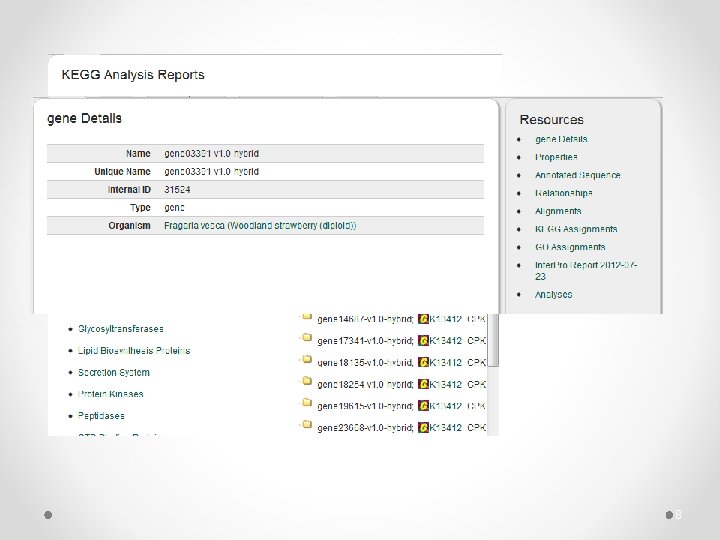Open K13412 link in gene17341 row

pyautogui.click(x=445, y=341)
